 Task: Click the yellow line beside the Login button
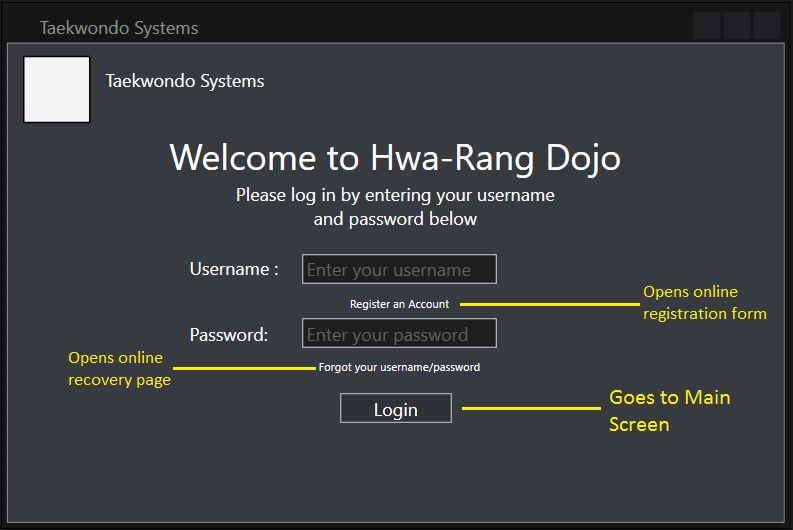[x=530, y=408]
